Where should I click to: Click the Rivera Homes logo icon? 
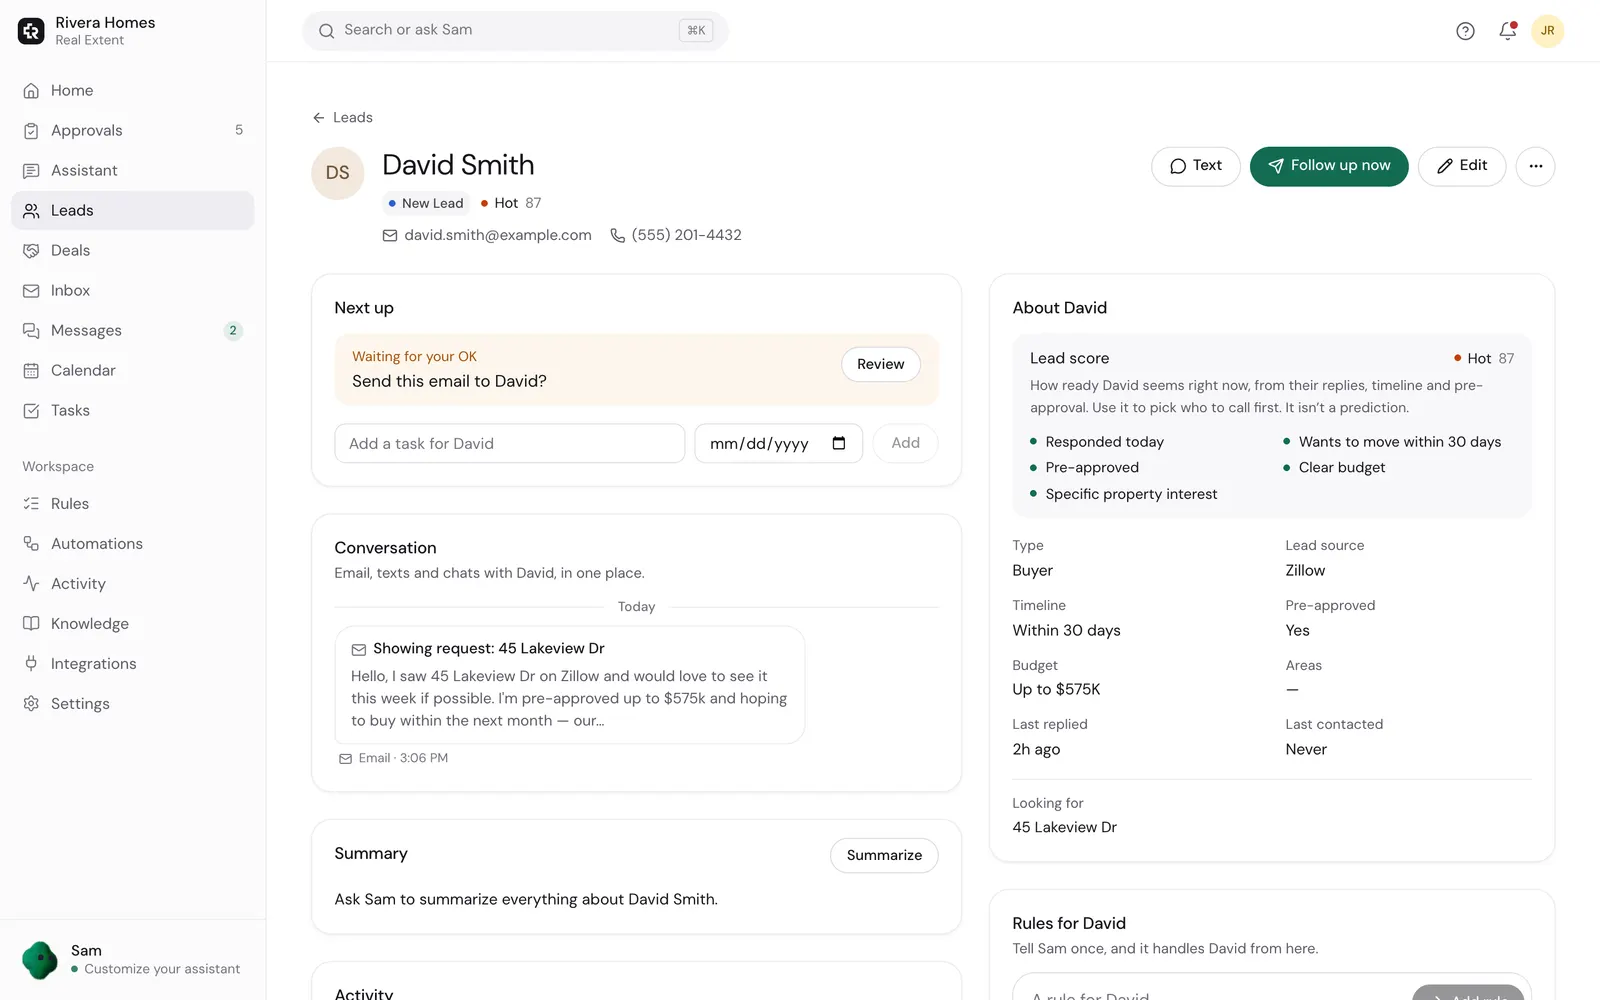[31, 31]
